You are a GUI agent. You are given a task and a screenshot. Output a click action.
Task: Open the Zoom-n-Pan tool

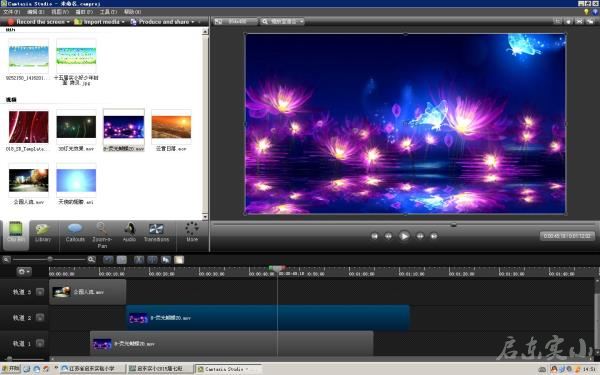pos(102,235)
